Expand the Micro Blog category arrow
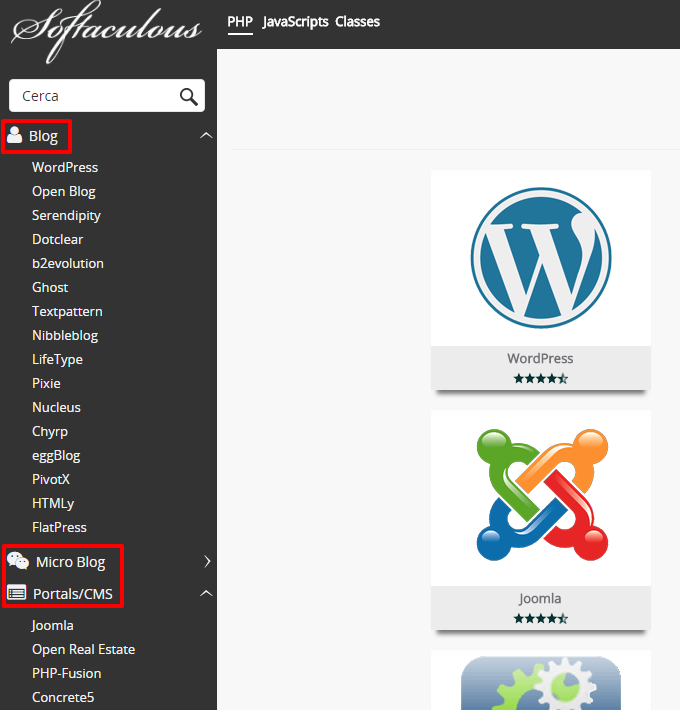Screen dimensions: 680x710 click(x=207, y=561)
